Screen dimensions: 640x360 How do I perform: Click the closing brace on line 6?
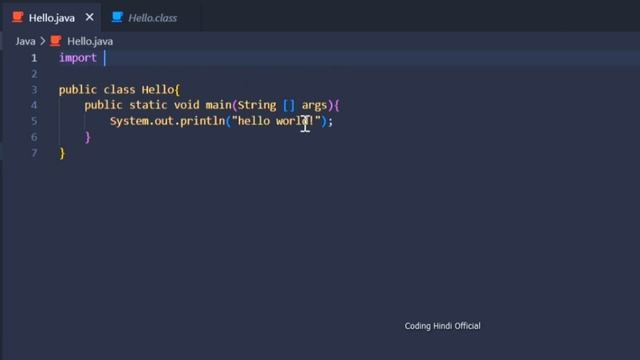tap(87, 137)
